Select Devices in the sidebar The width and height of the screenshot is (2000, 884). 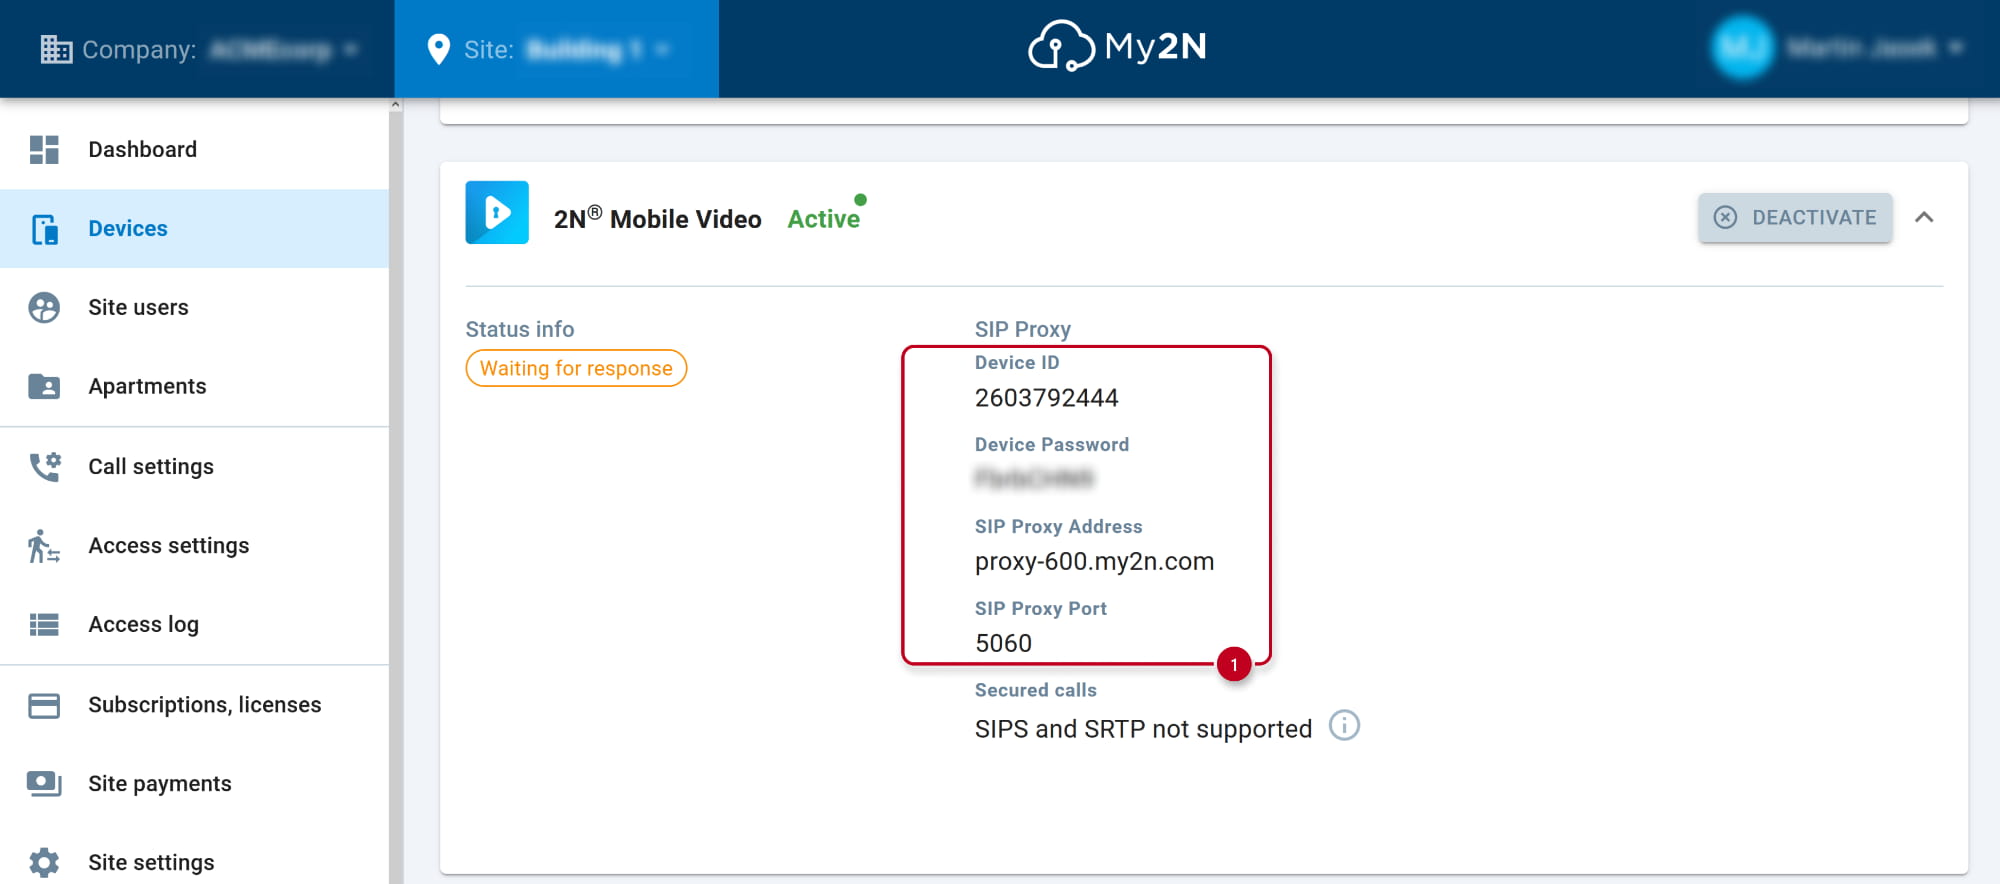194,229
